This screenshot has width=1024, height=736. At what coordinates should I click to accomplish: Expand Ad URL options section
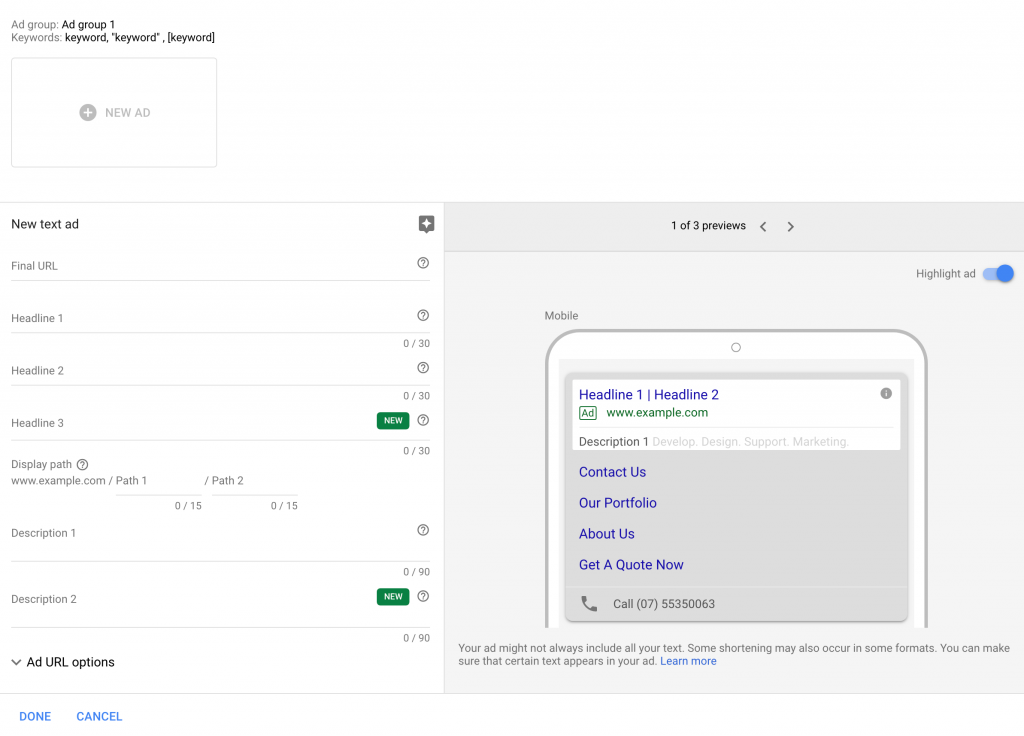point(63,662)
